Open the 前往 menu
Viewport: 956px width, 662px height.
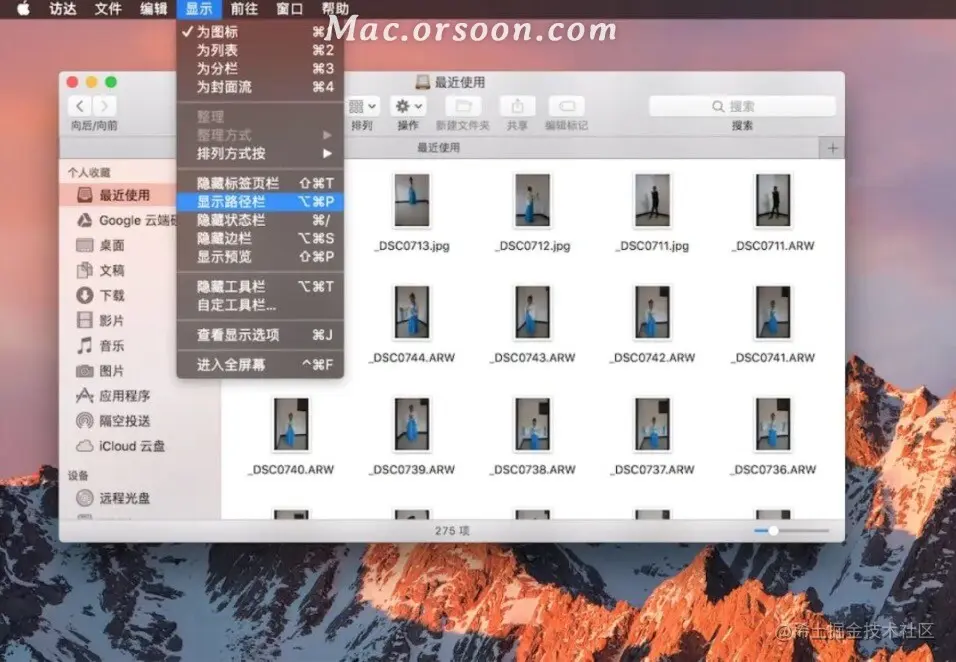pyautogui.click(x=244, y=9)
